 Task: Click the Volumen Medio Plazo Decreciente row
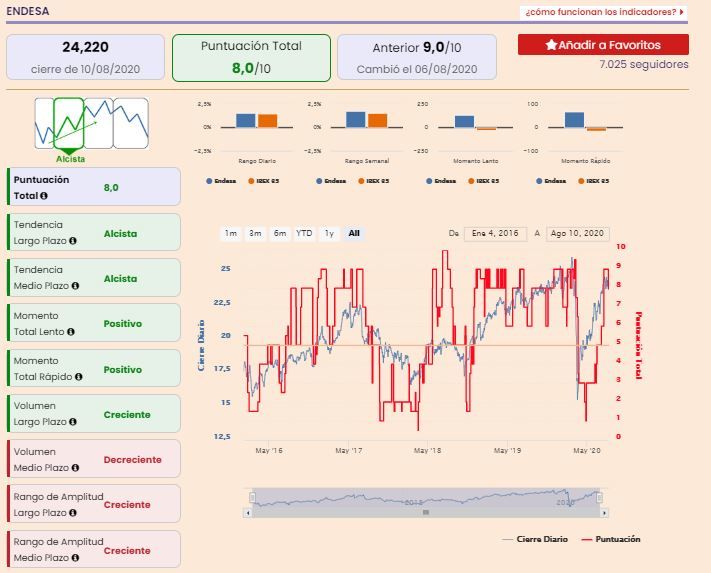click(94, 458)
